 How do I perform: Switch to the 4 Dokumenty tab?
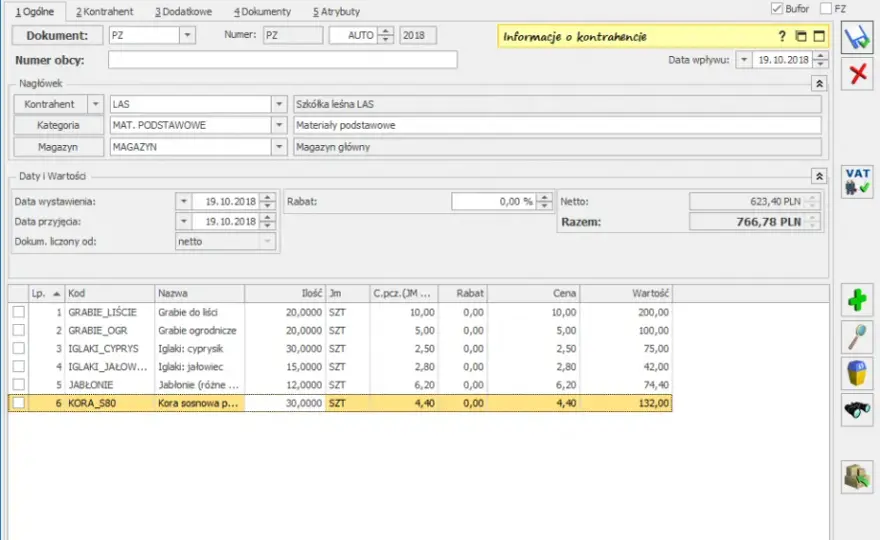coord(262,11)
